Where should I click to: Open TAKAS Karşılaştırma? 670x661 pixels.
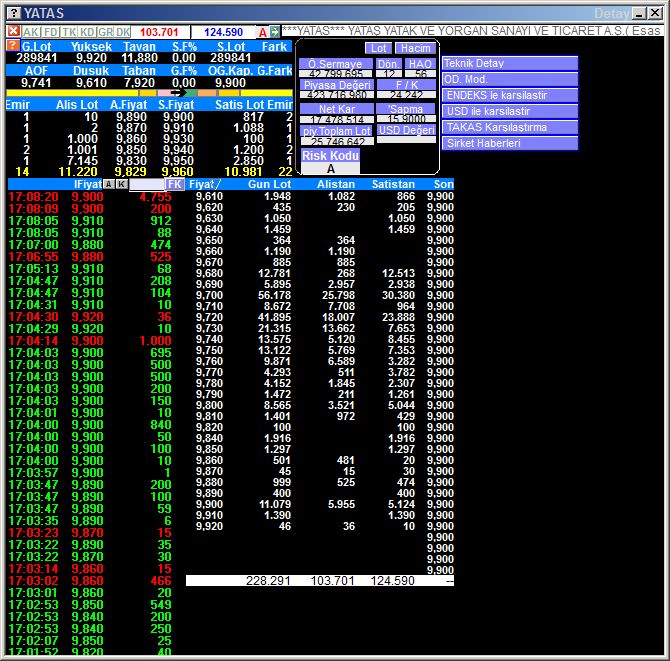pyautogui.click(x=510, y=127)
